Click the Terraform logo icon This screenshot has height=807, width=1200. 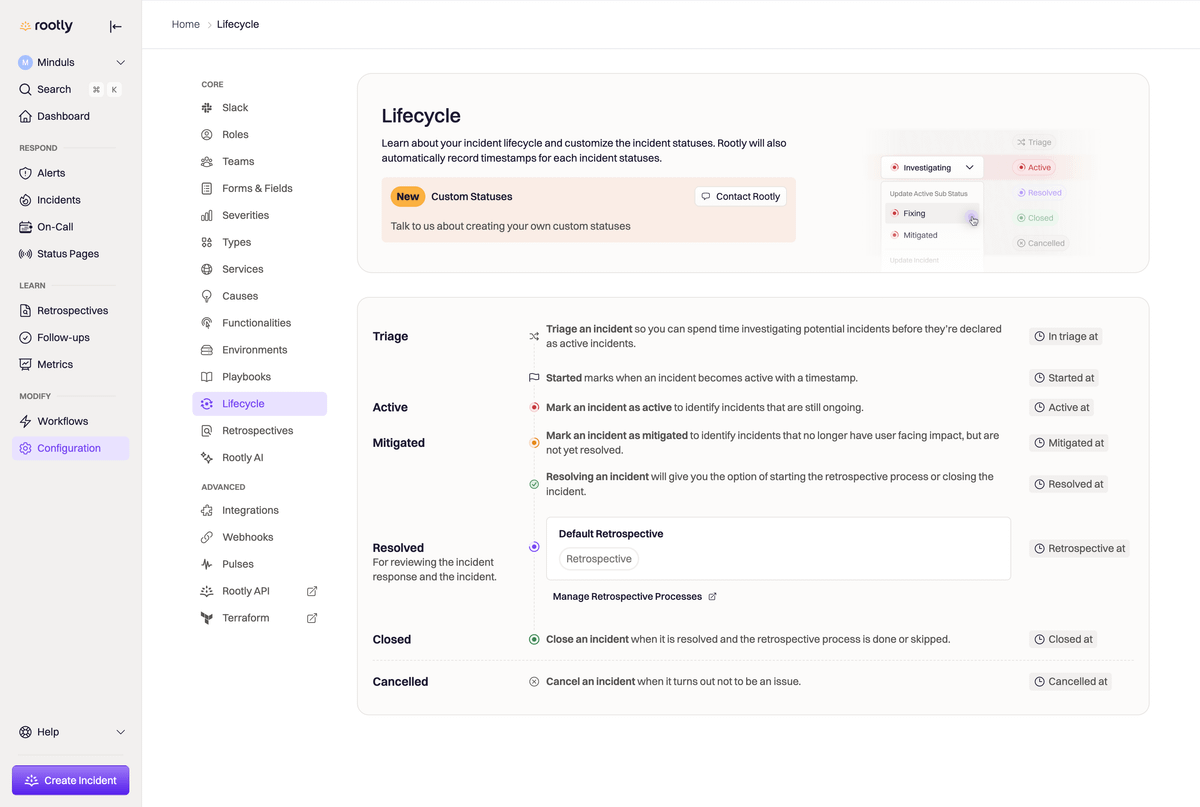(207, 618)
